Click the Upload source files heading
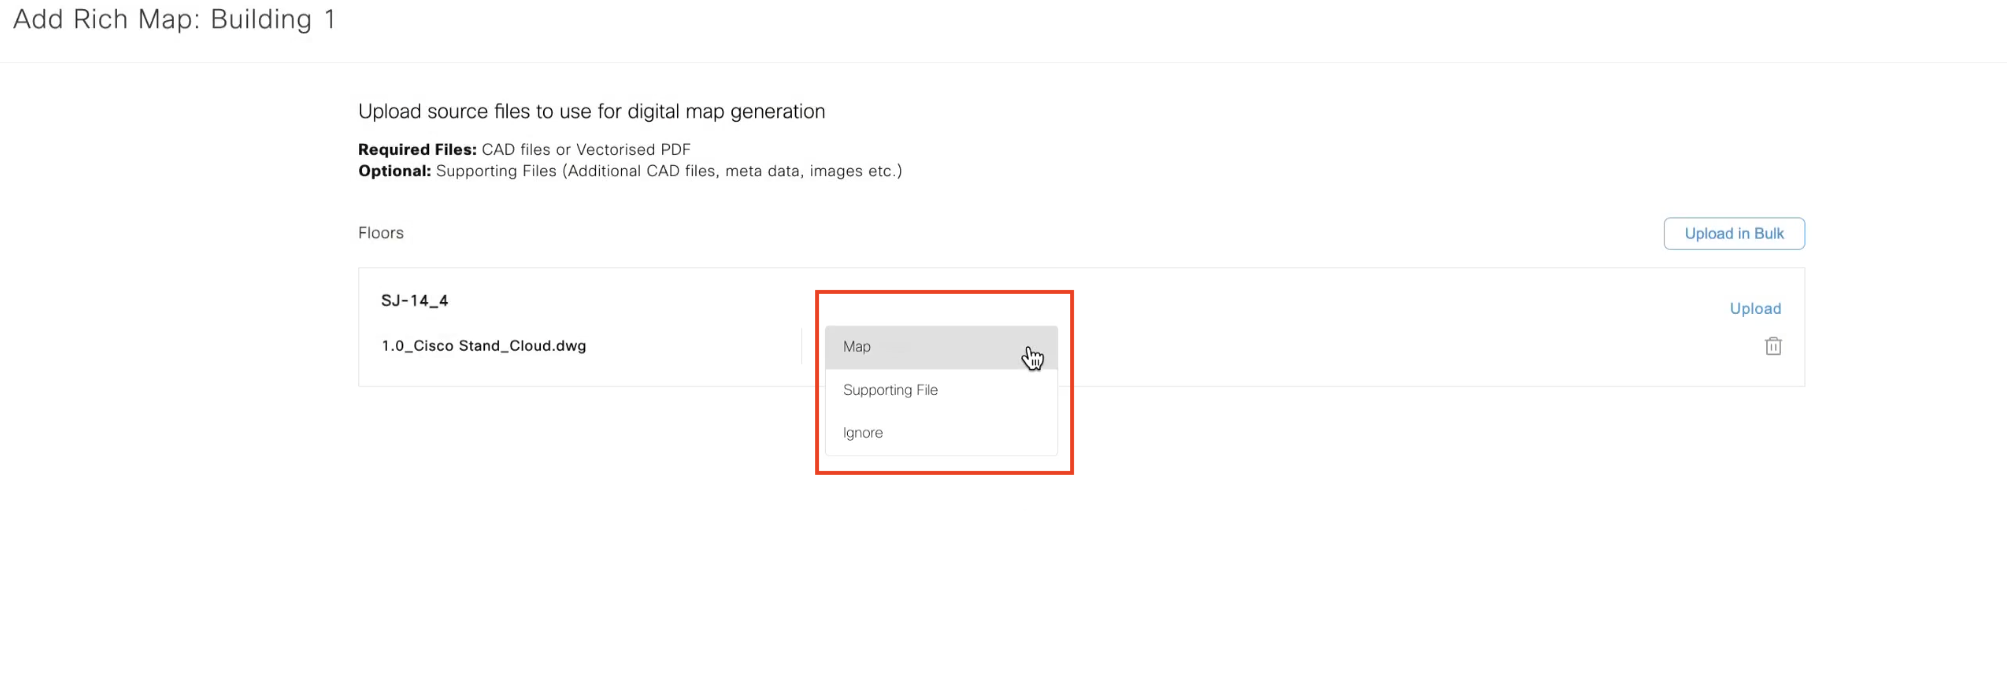The height and width of the screenshot is (686, 2007). coord(591,112)
